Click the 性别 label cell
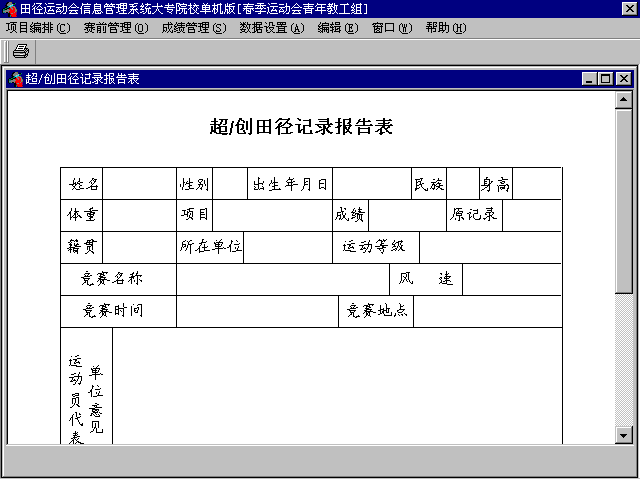Screen dimensions: 640x480 coord(195,184)
